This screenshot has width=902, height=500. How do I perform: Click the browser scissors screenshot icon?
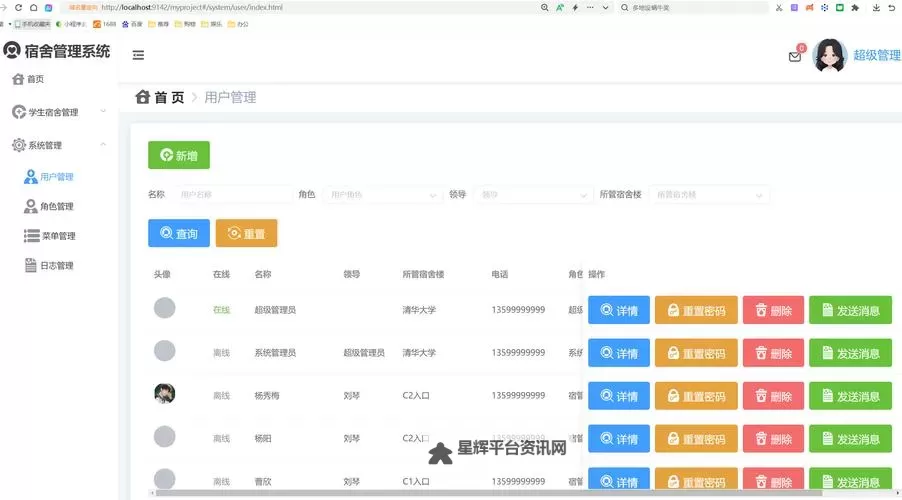pos(779,7)
